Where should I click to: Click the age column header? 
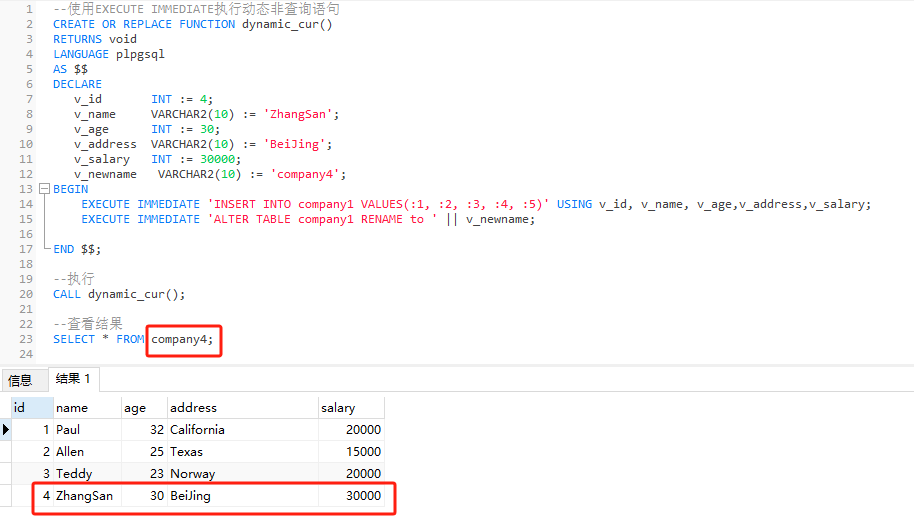pyautogui.click(x=145, y=408)
